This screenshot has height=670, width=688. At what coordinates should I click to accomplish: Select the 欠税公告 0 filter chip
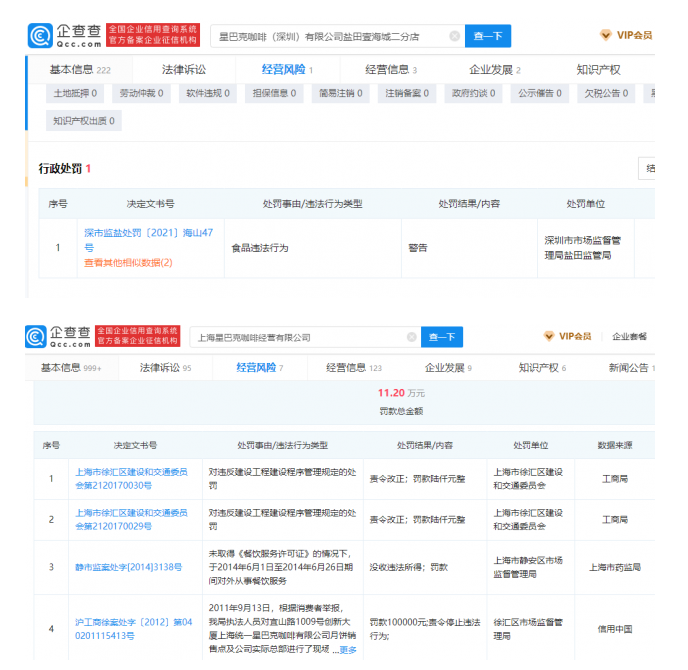pyautogui.click(x=606, y=93)
